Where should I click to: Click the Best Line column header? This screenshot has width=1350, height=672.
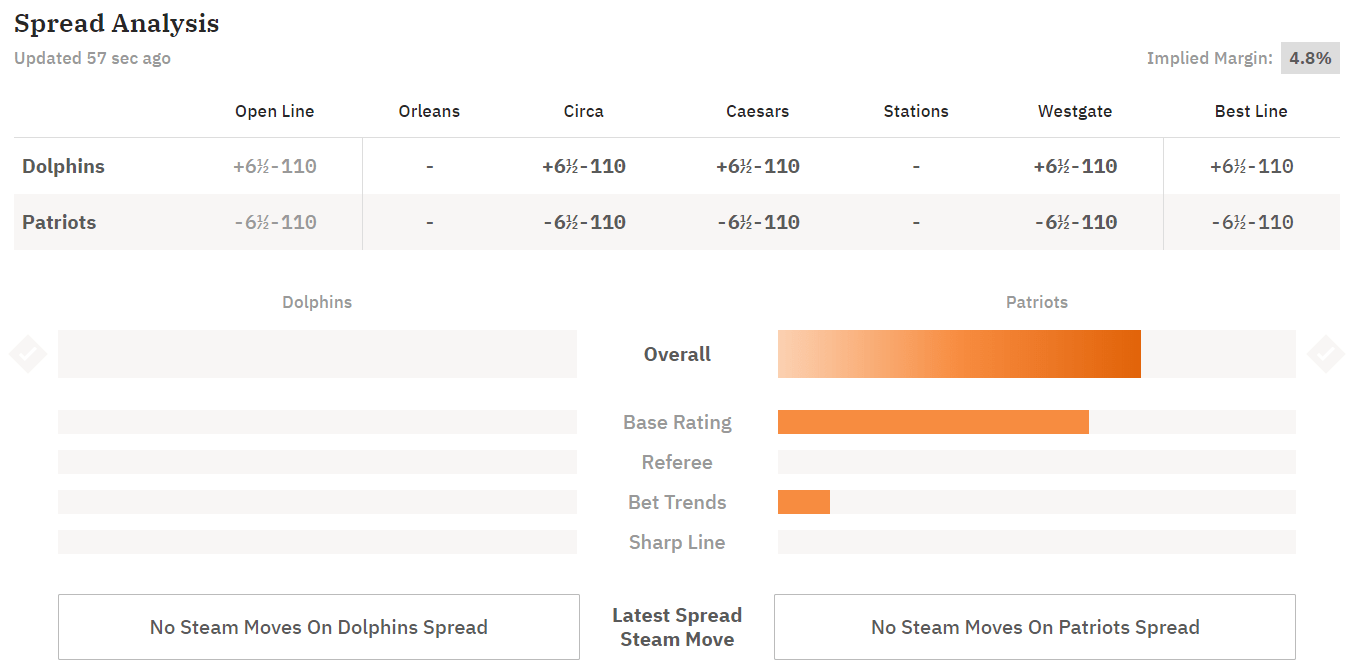click(x=1251, y=111)
